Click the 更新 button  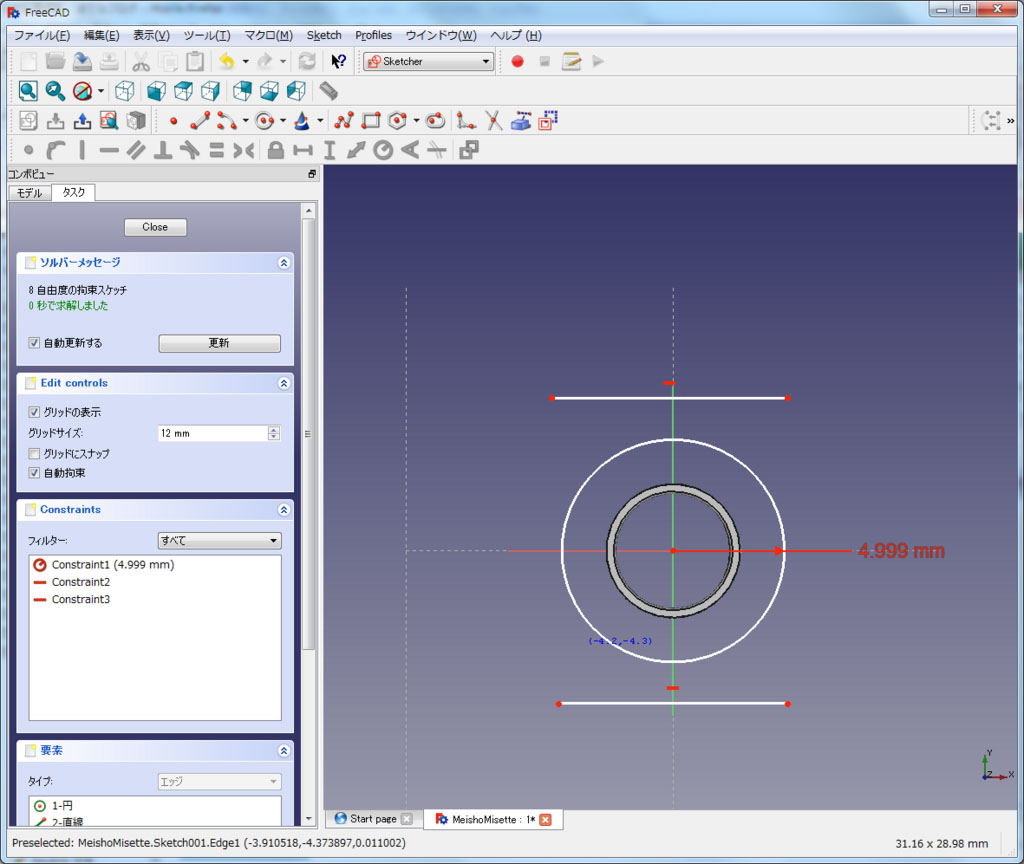pyautogui.click(x=219, y=343)
